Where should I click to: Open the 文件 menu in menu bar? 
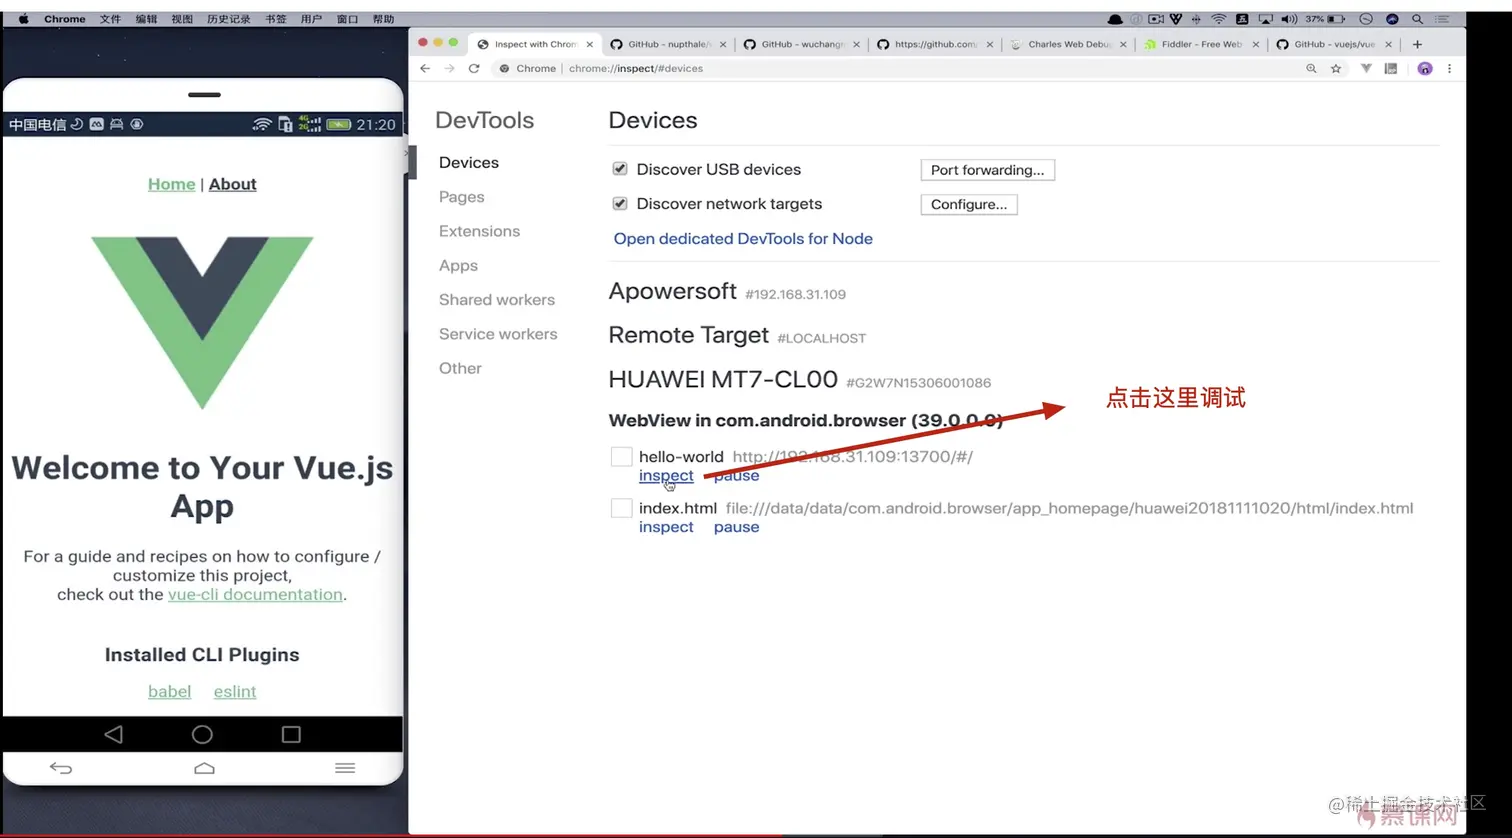click(110, 18)
